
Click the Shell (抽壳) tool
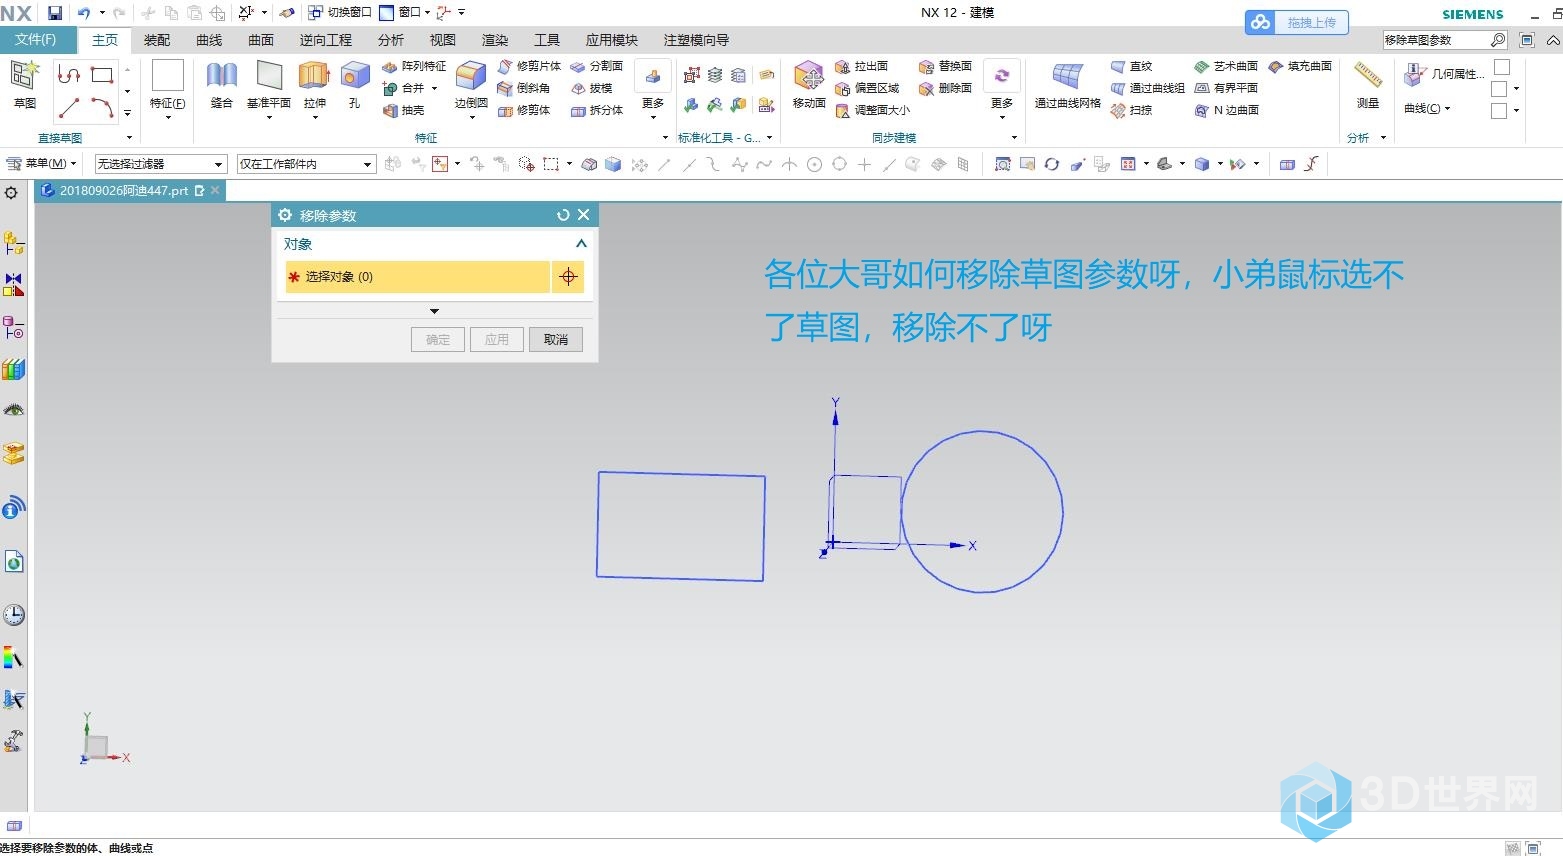click(x=404, y=110)
